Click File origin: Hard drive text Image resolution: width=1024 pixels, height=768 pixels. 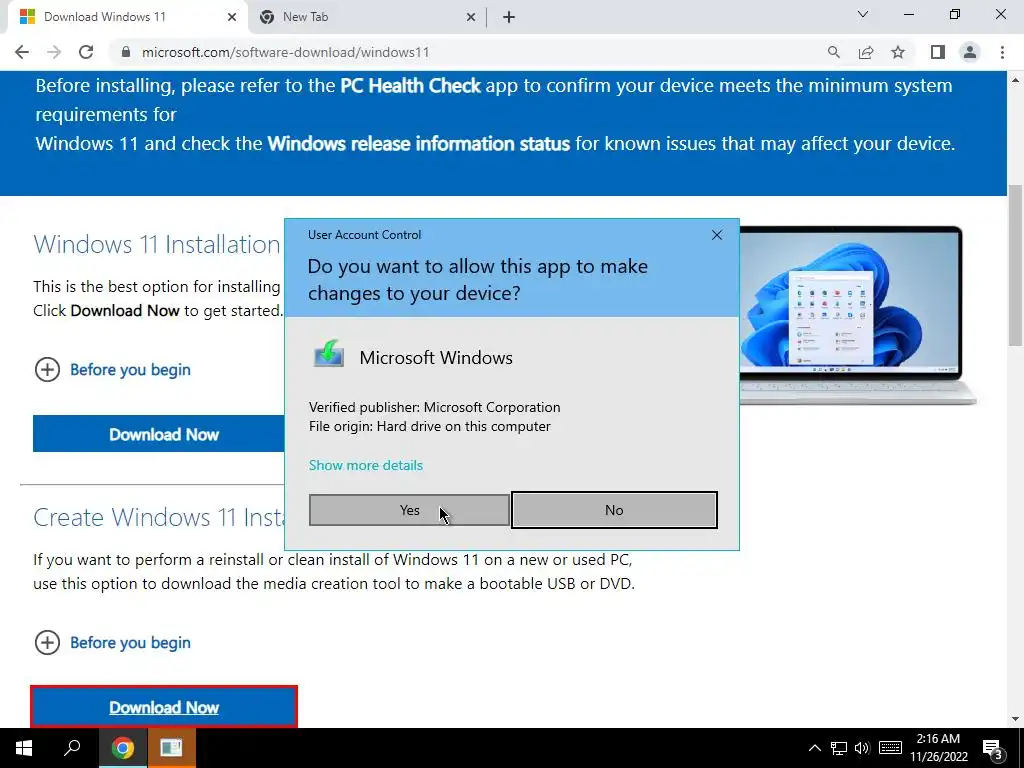point(430,426)
